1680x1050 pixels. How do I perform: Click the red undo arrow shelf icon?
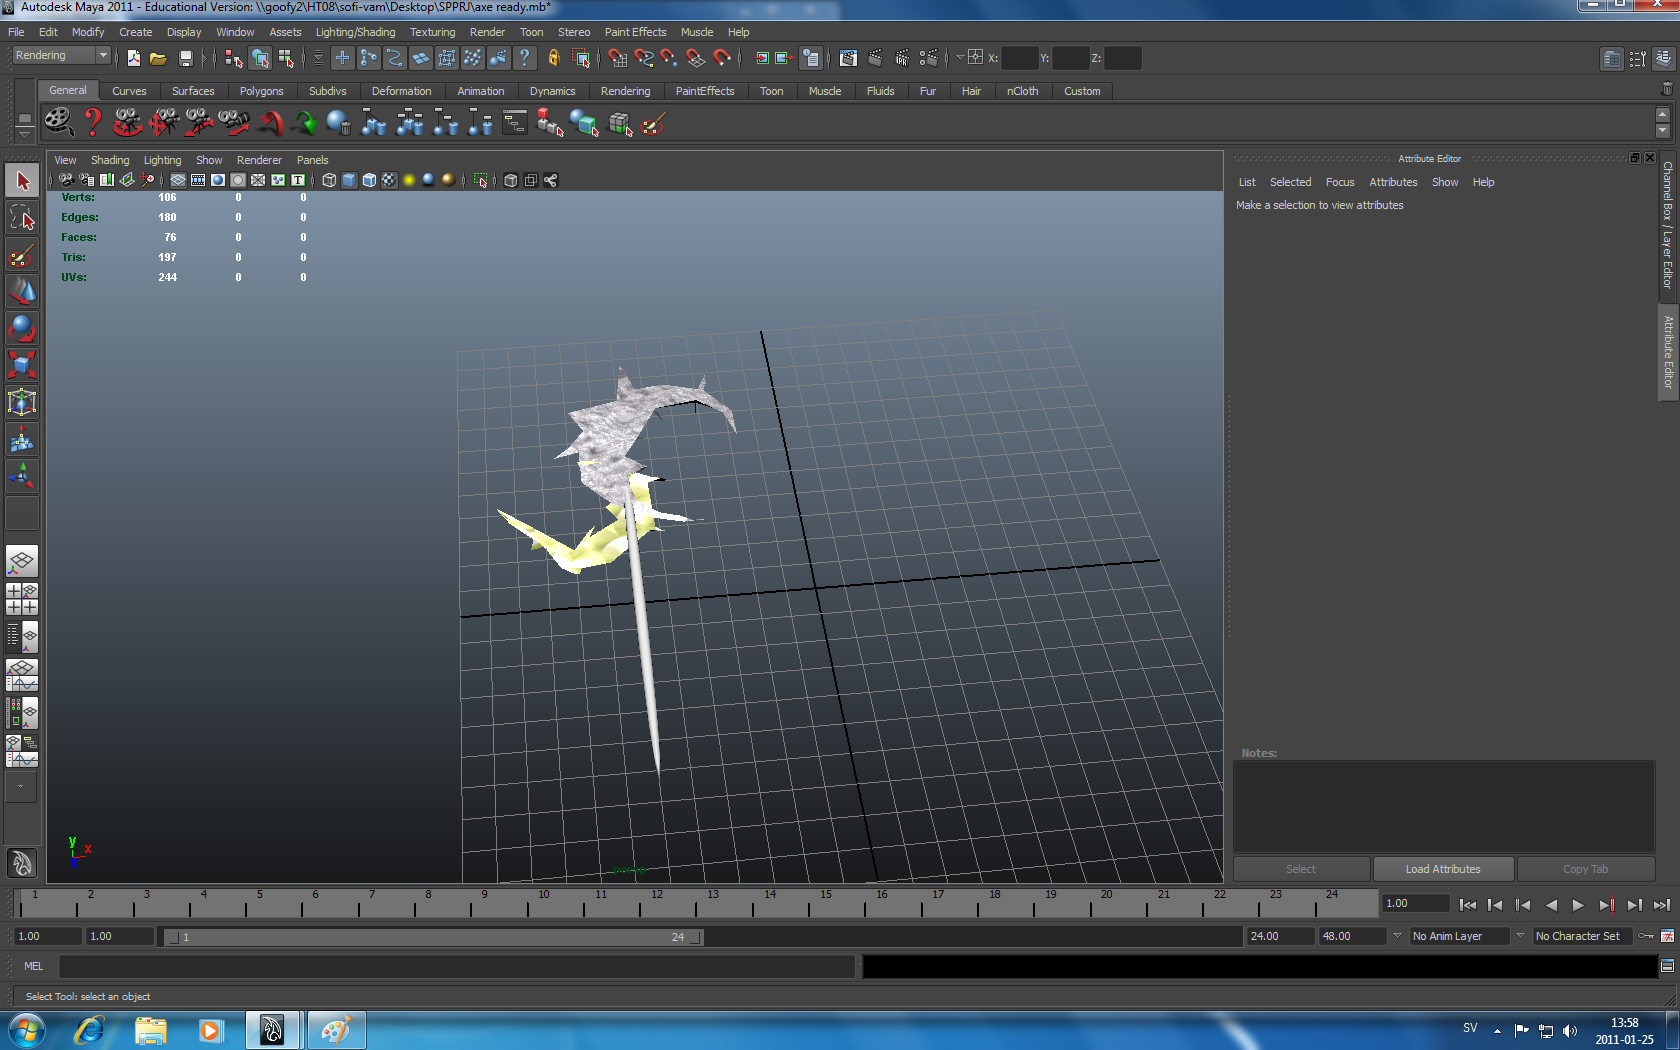270,123
